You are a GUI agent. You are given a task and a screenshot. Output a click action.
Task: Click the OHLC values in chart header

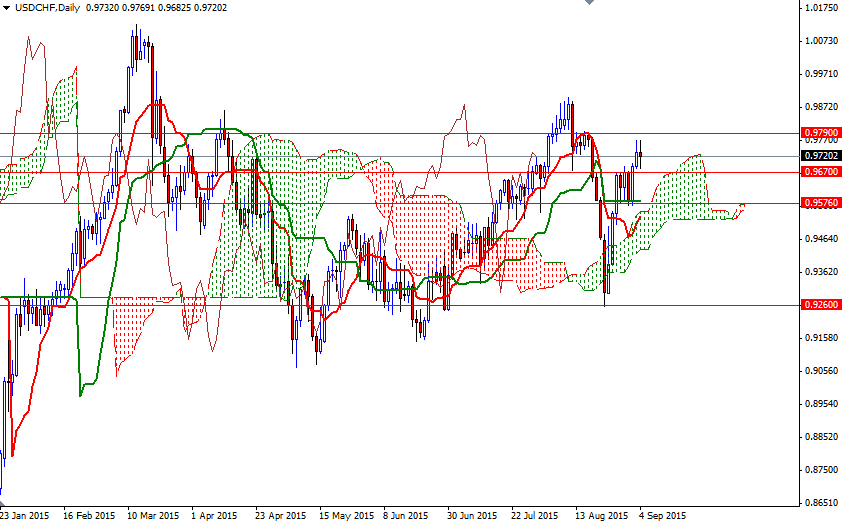click(156, 8)
